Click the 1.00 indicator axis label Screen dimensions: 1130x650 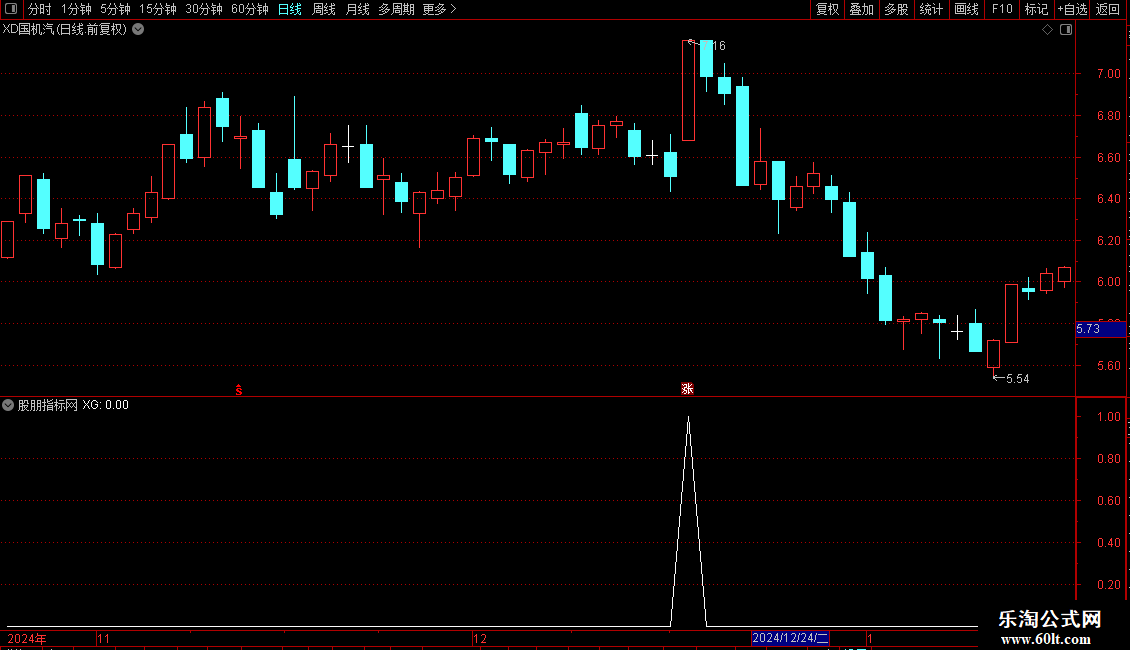pos(1108,417)
